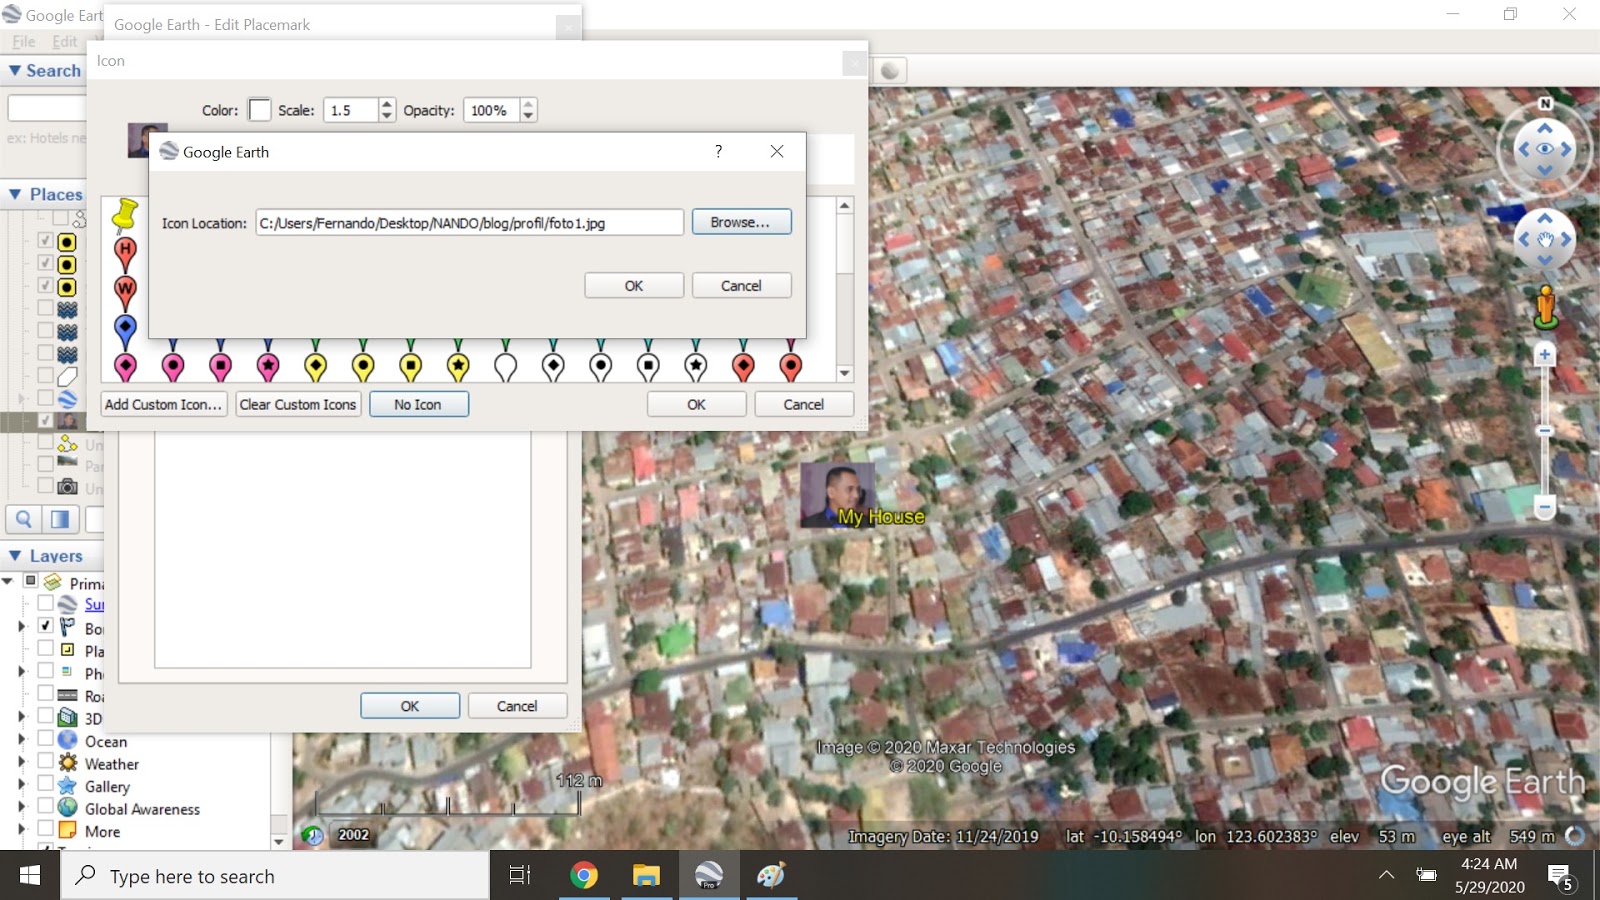Viewport: 1600px width, 900px height.
Task: Click the Browse button for icon location
Action: (741, 221)
